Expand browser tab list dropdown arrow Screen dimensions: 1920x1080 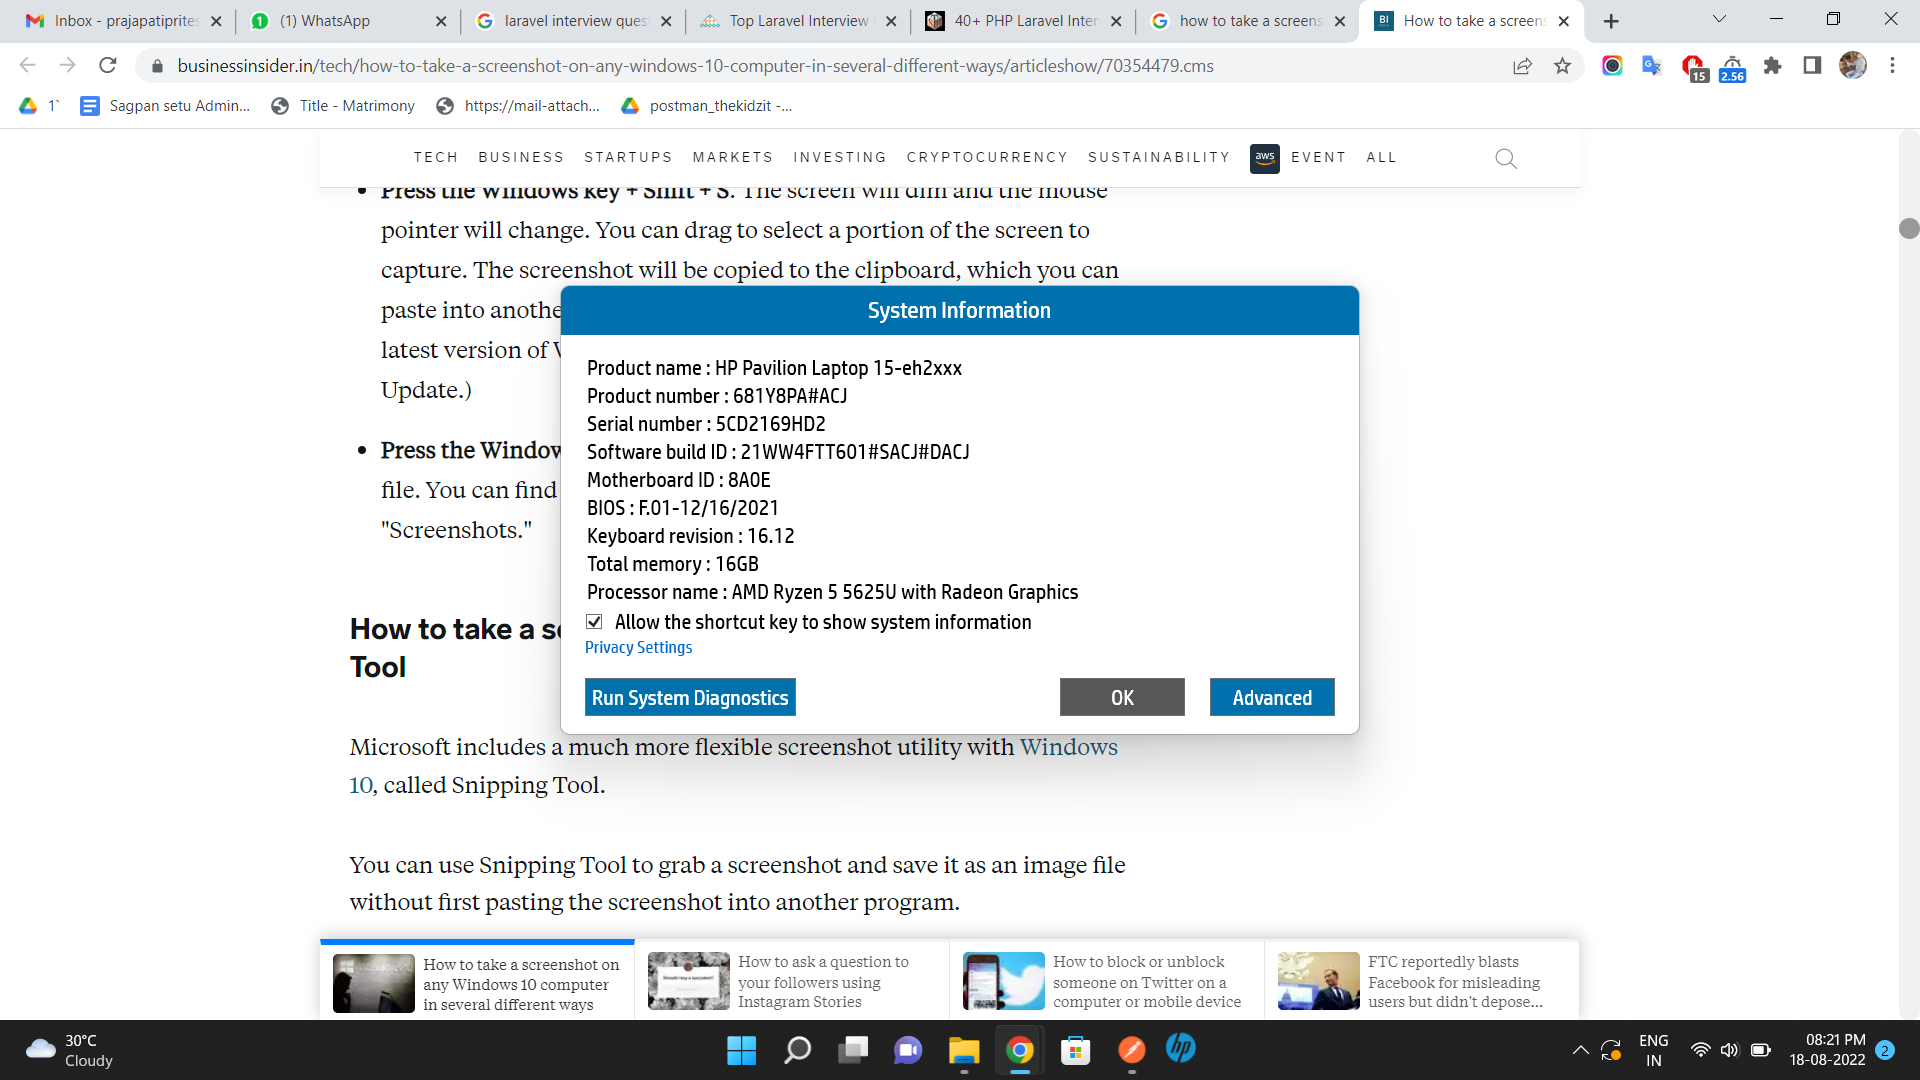(x=1718, y=20)
